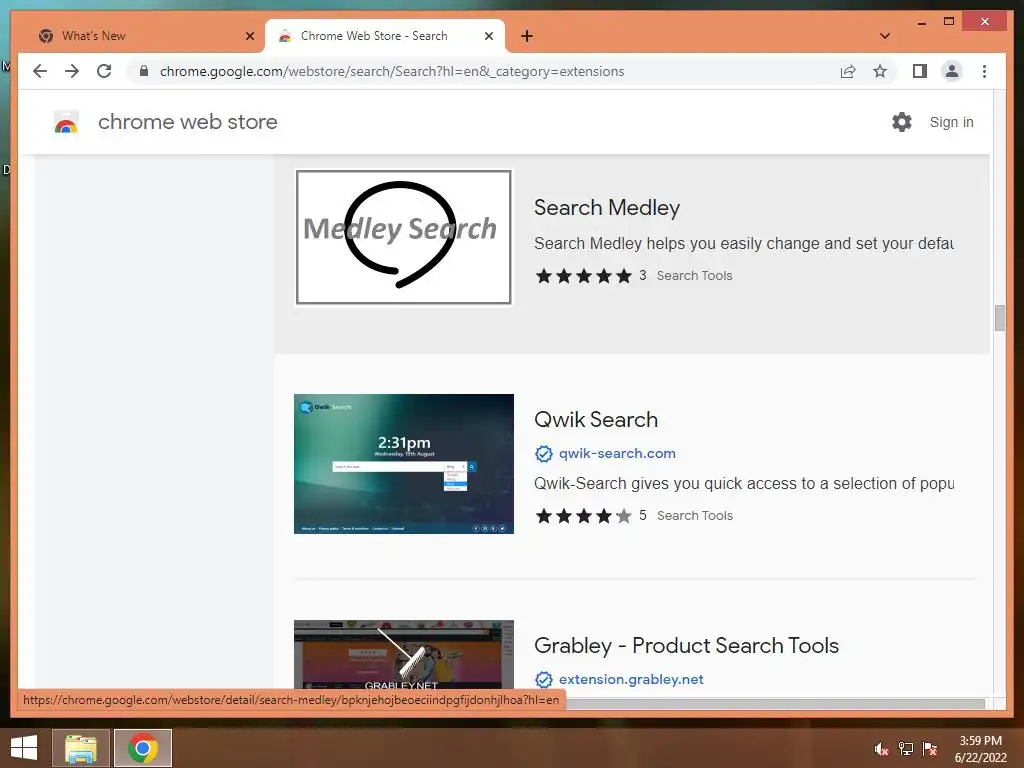The width and height of the screenshot is (1024, 768).
Task: Sign in to Chrome Web Store
Action: pos(951,122)
